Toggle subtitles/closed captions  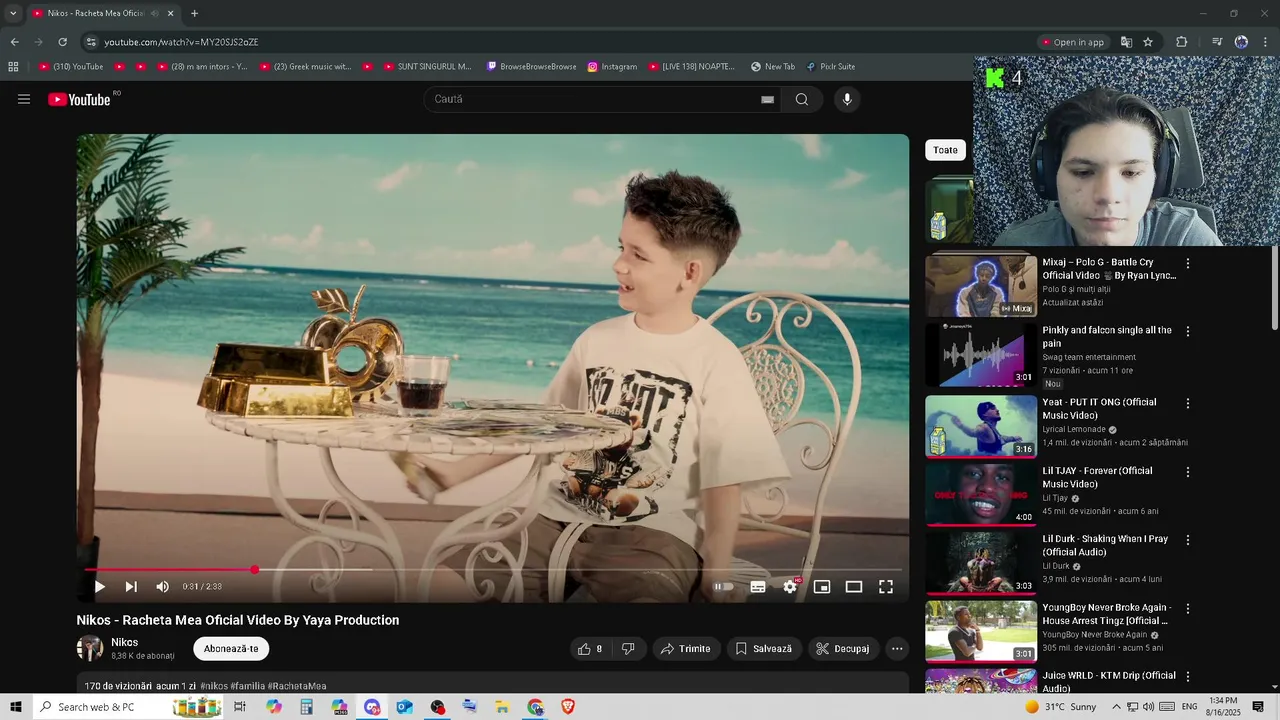[758, 587]
